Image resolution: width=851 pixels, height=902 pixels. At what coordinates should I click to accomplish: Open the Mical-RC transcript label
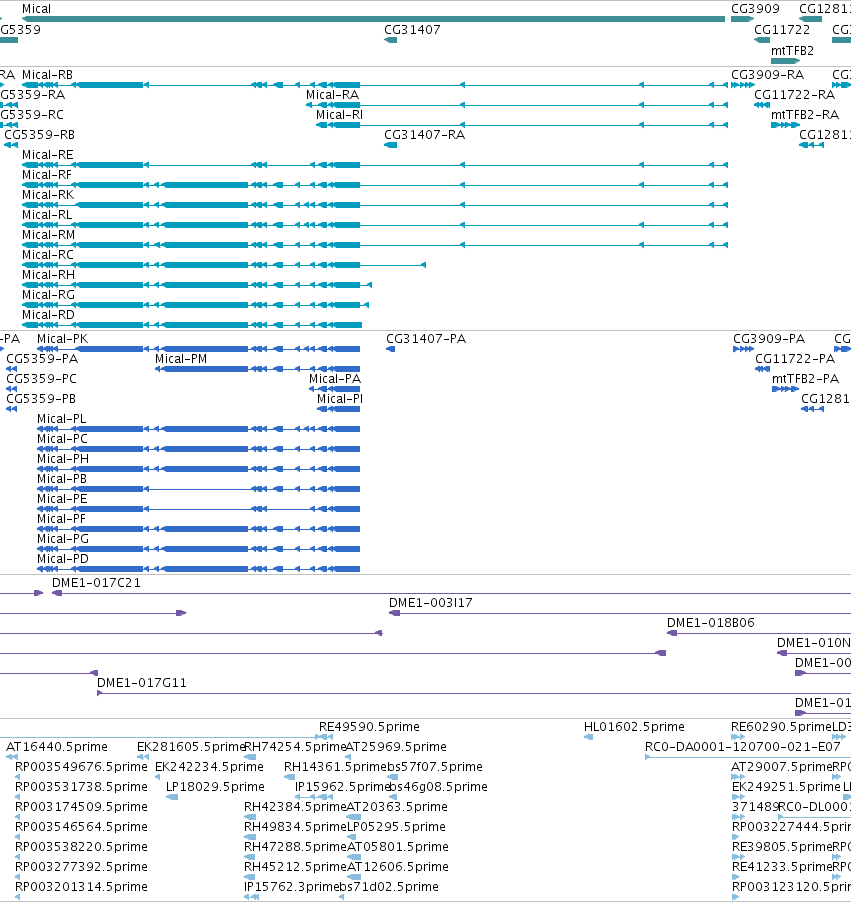[x=48, y=255]
